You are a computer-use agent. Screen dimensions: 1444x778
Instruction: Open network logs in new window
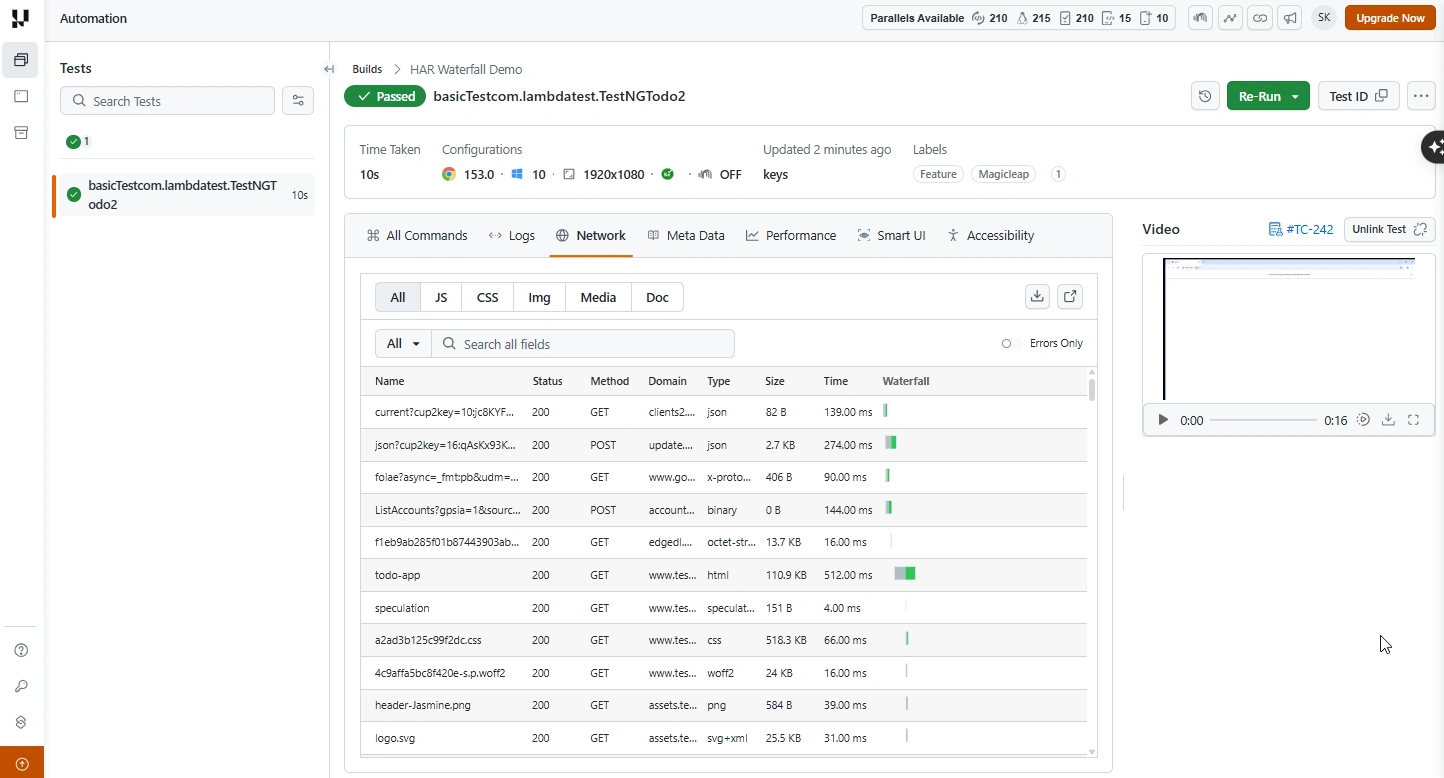point(1070,296)
